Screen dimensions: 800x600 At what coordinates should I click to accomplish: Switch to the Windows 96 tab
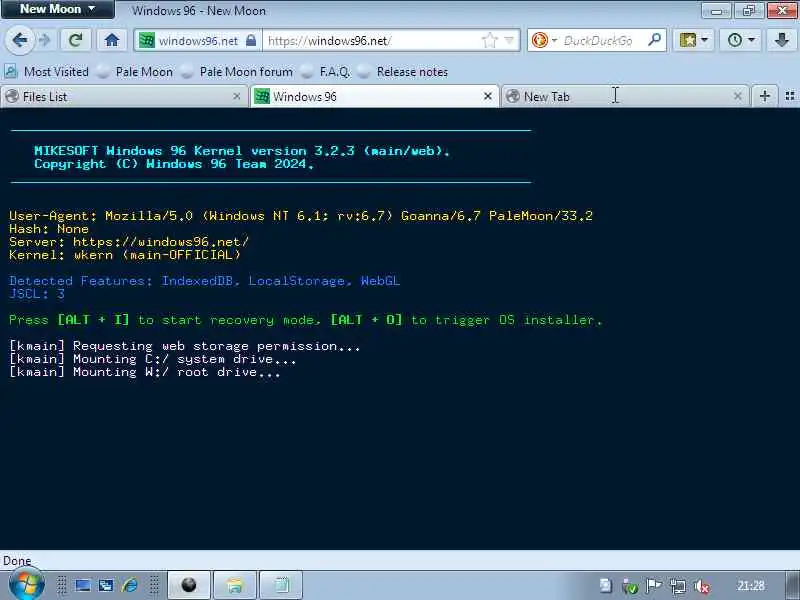(x=374, y=96)
